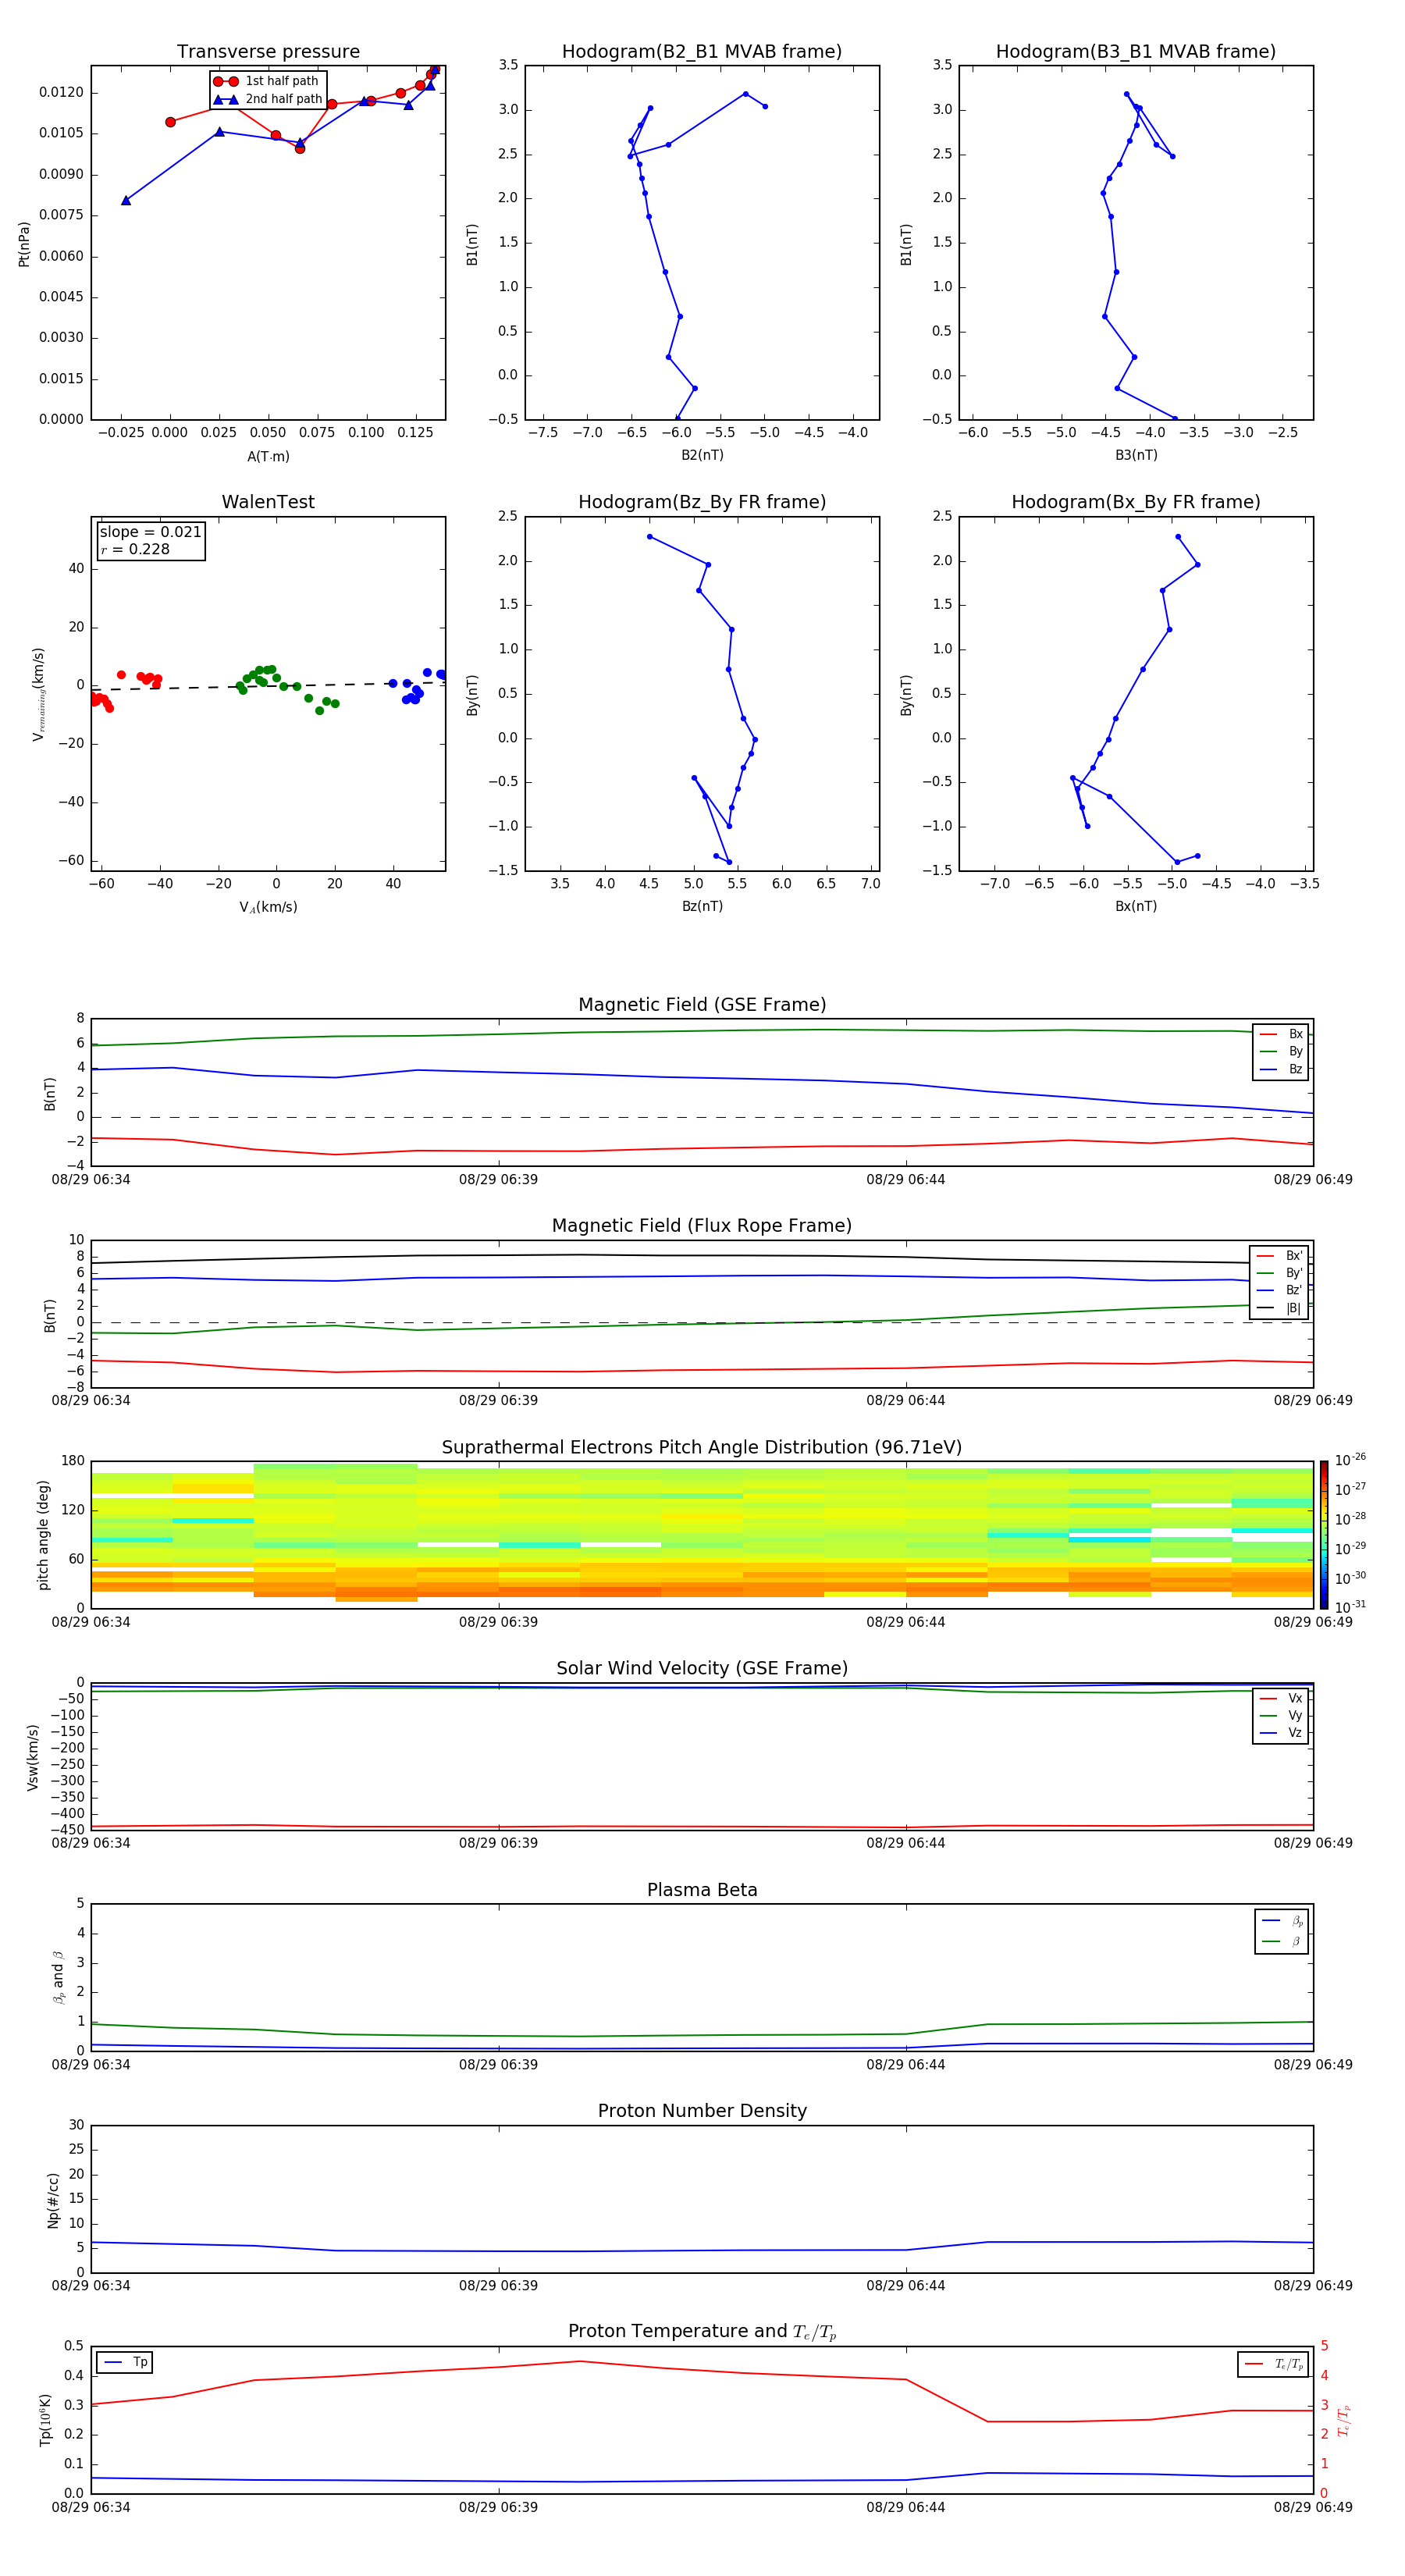Click '08/29 06:39' under GSE magnetic field plot
Screen dimensions: 1405x2576
point(498,1180)
